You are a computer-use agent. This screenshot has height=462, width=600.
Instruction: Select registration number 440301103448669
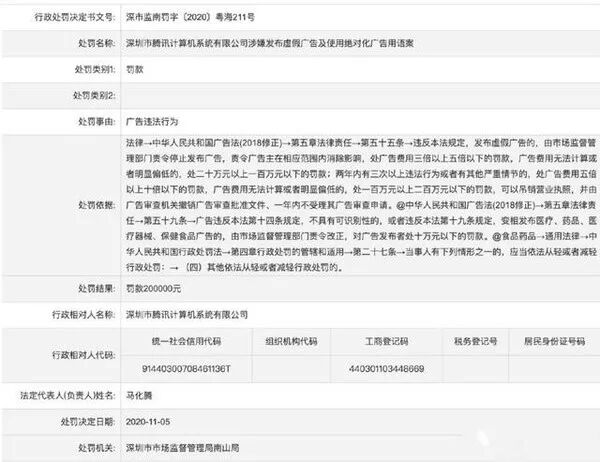[x=386, y=369]
